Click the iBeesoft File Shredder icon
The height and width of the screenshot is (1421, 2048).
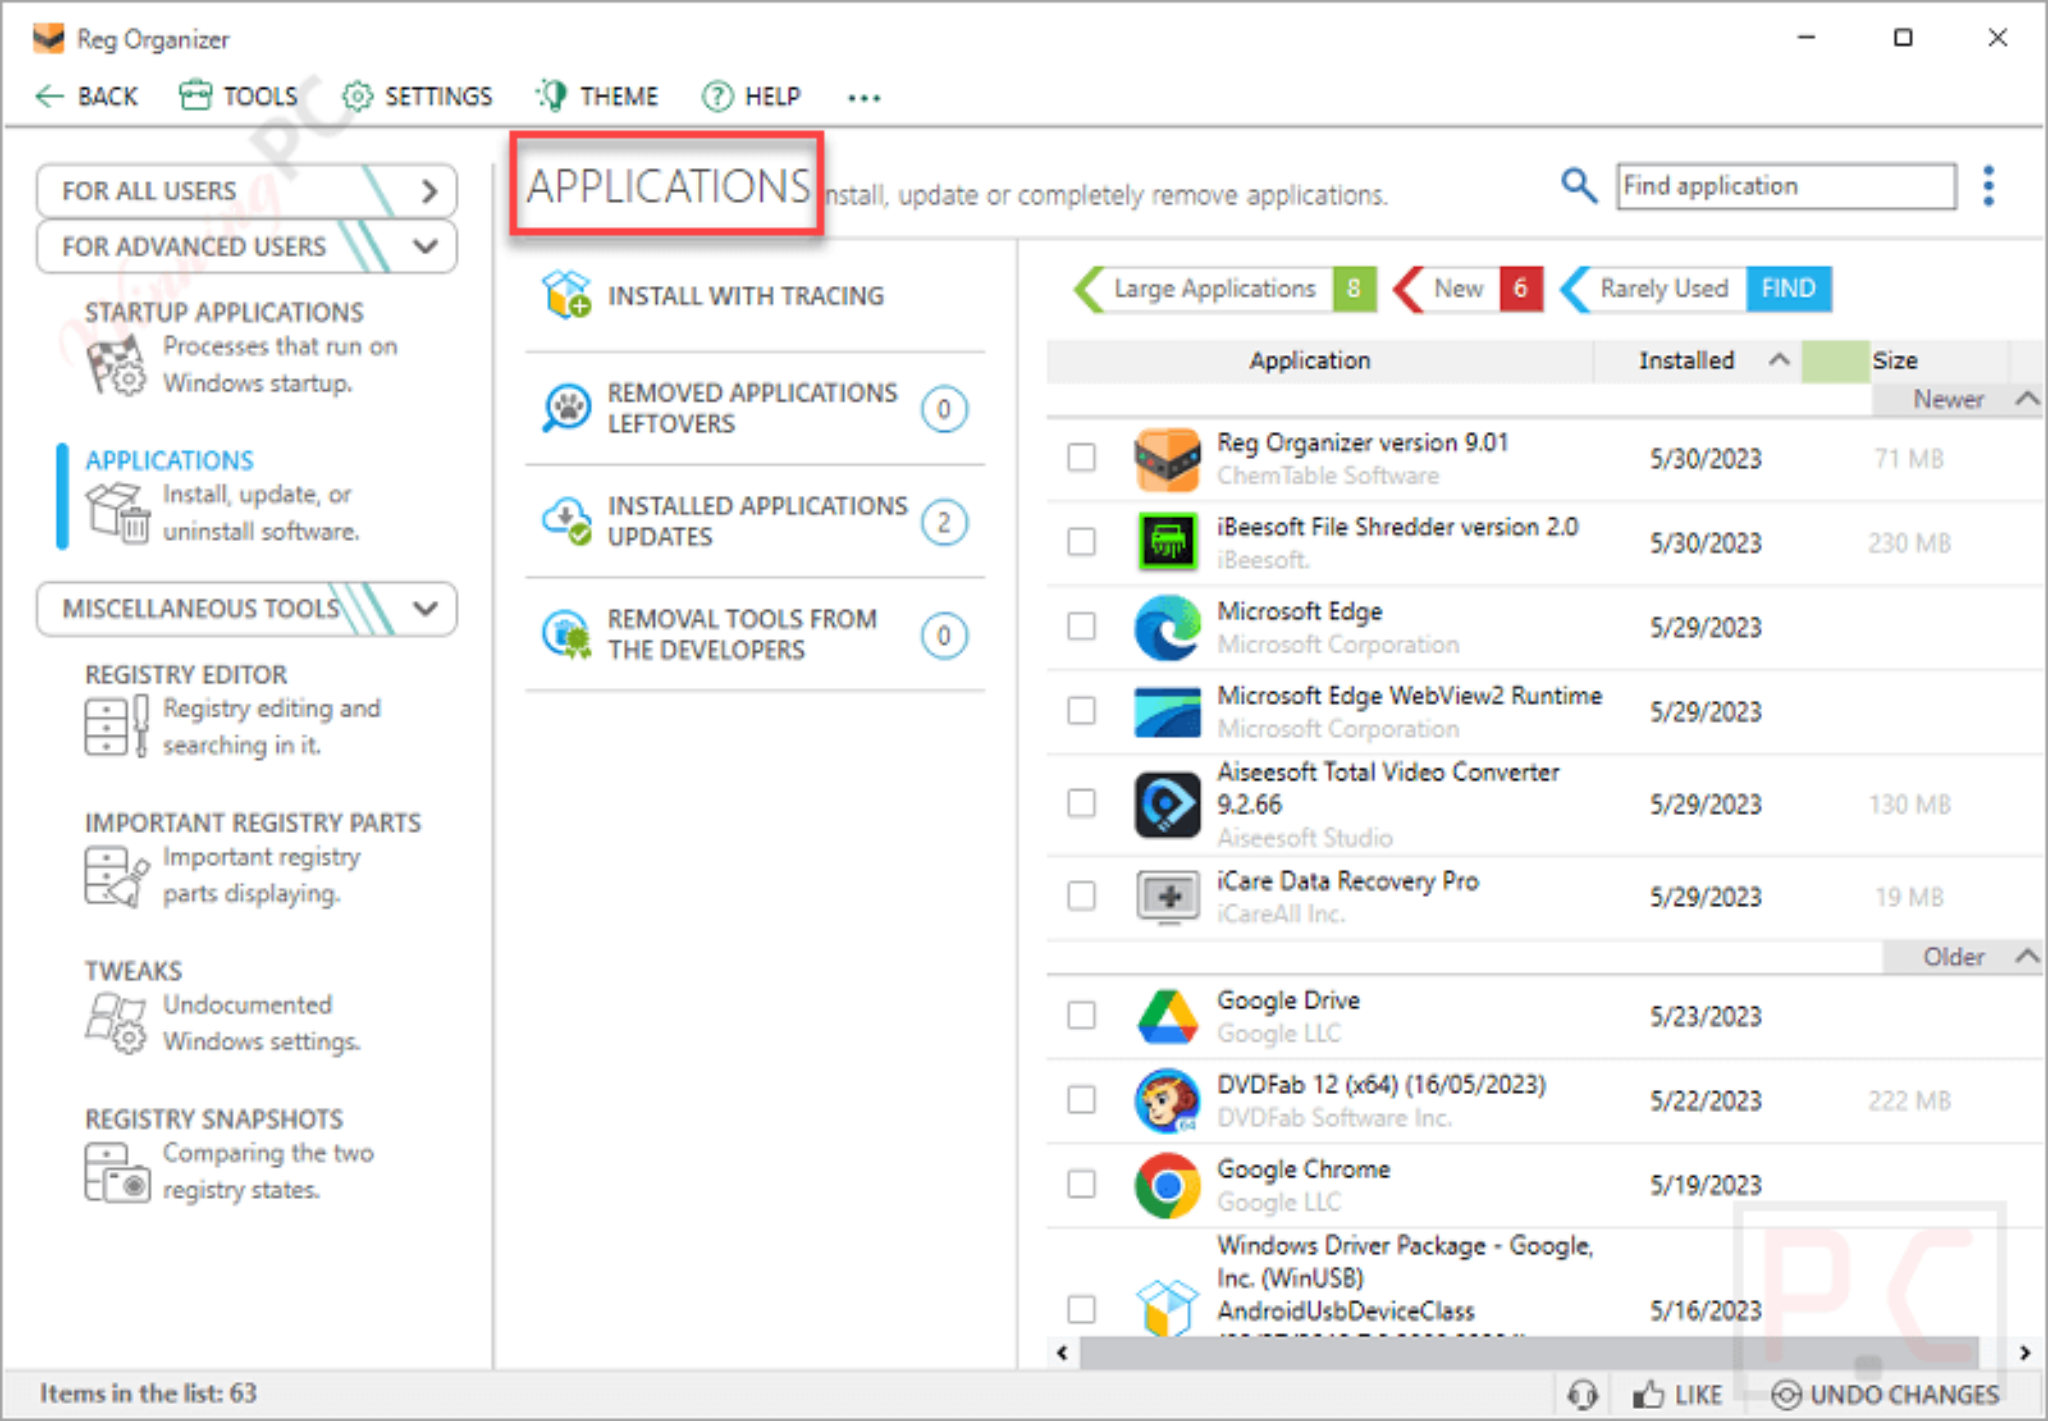[1167, 542]
